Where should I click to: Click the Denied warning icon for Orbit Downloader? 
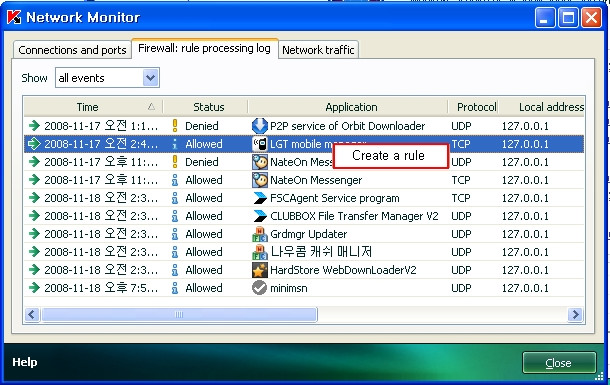(175, 126)
